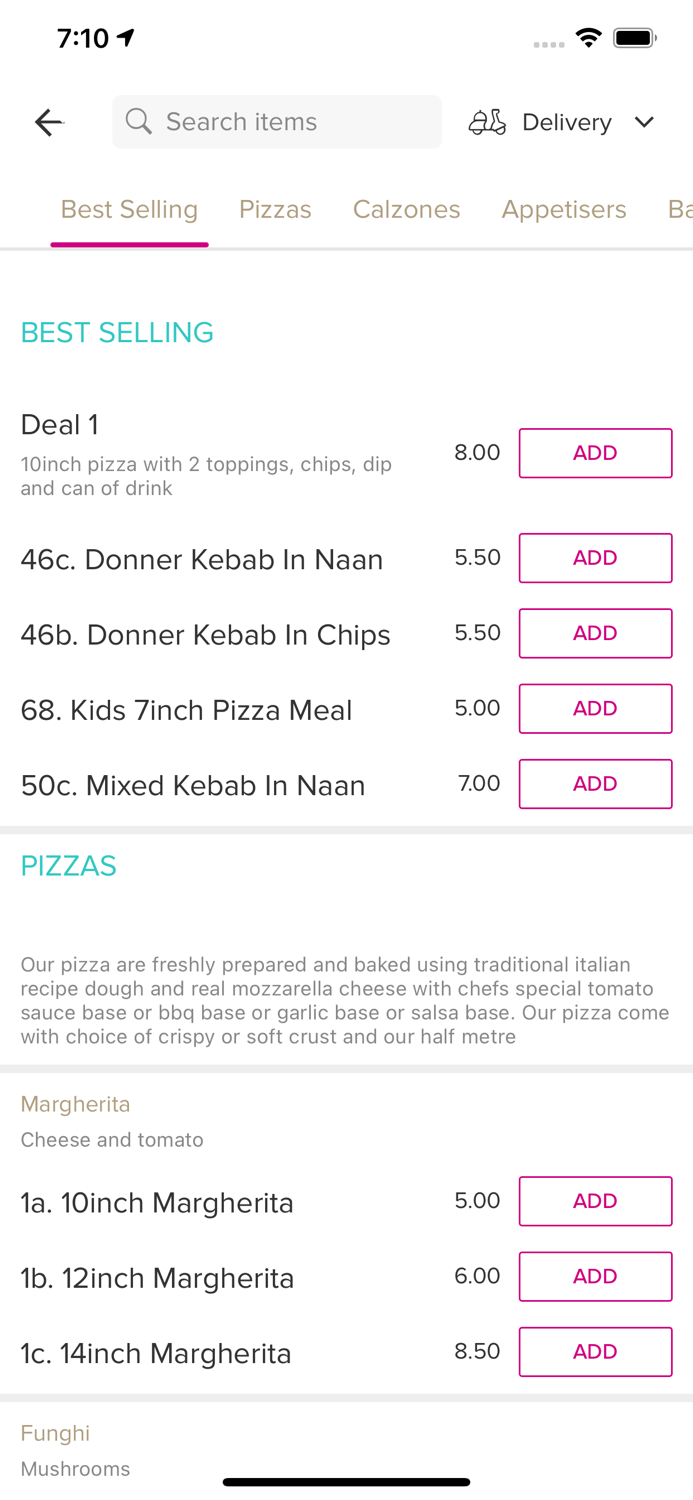
Task: Open the Delivery dropdown selector
Action: point(566,122)
